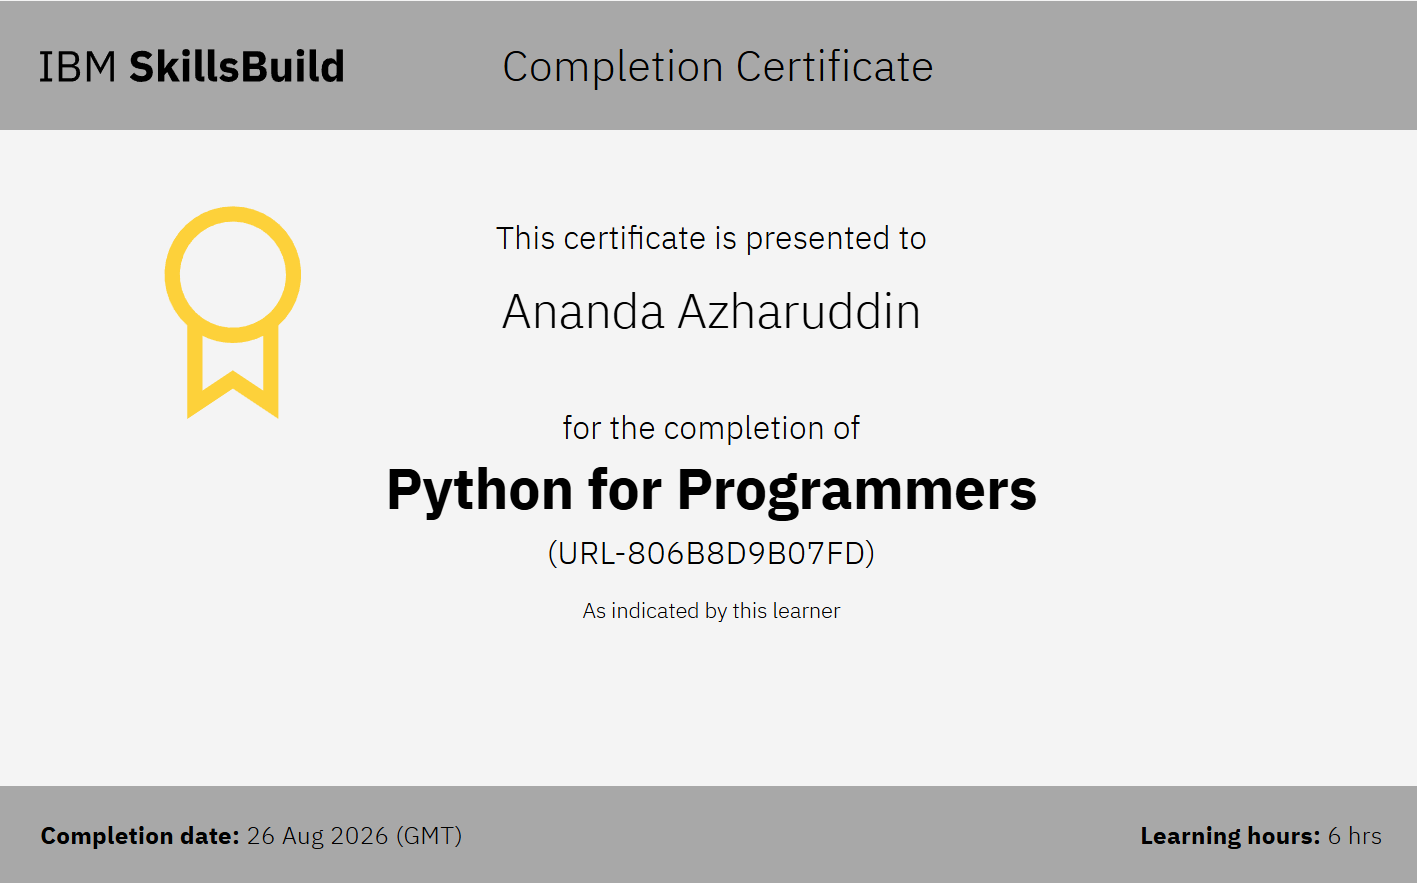Select the Completion Certificate heading
Screen dimensions: 1417x883
point(717,67)
